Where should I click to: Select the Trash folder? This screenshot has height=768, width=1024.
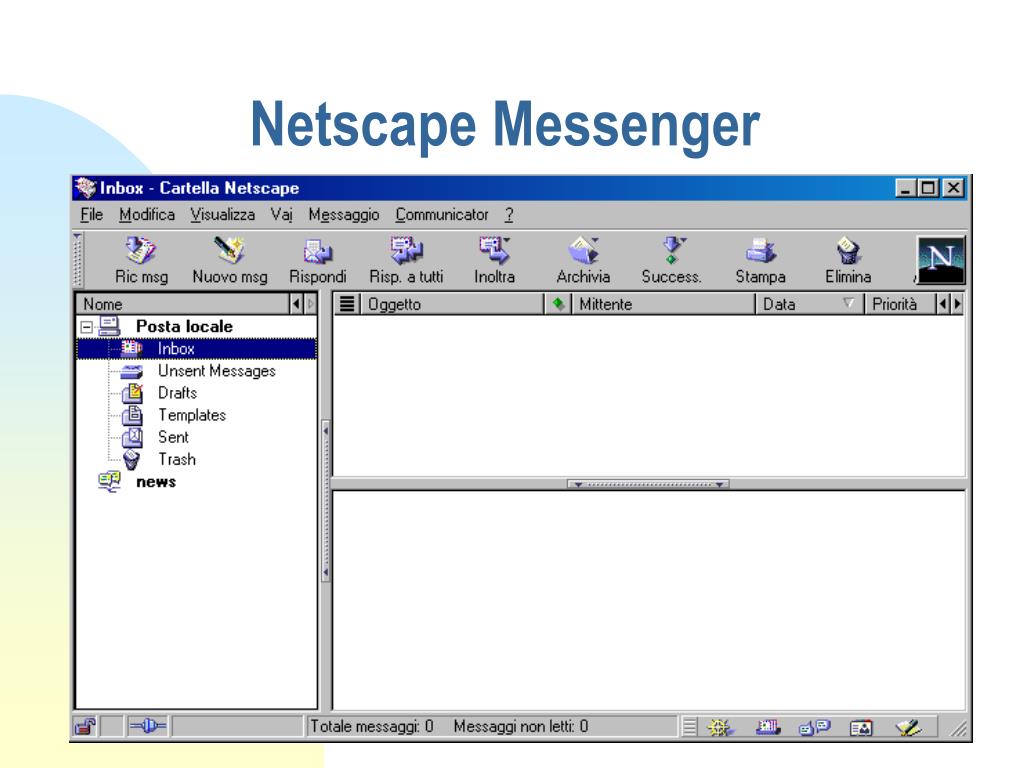(x=176, y=460)
